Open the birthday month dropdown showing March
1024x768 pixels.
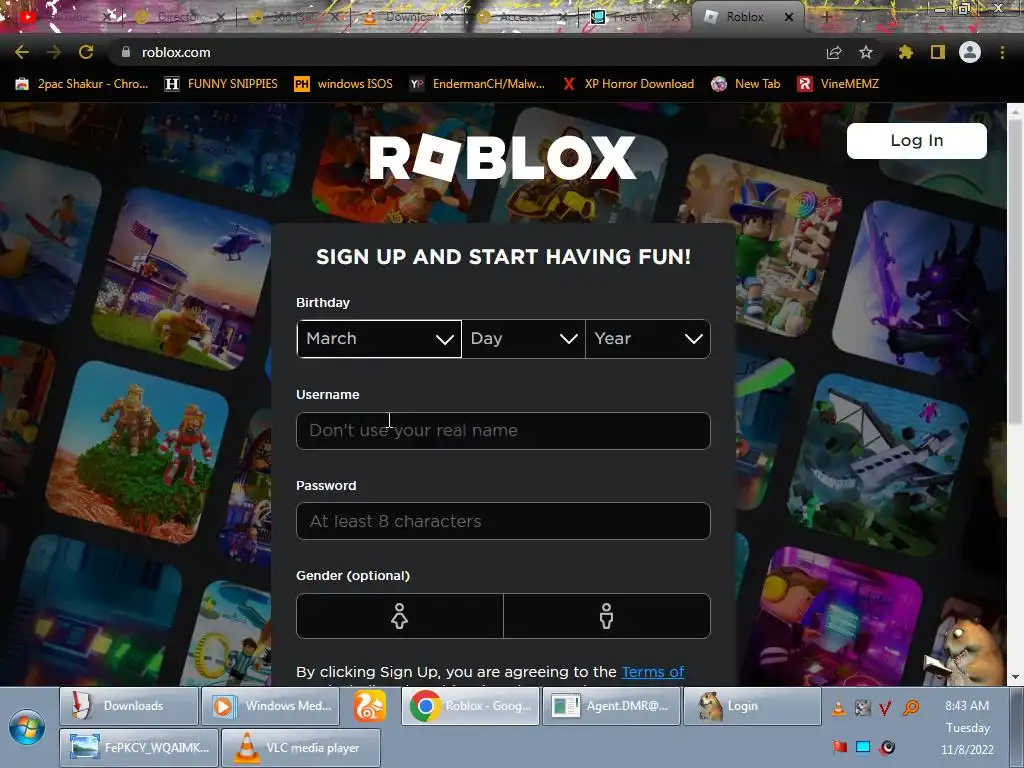379,338
